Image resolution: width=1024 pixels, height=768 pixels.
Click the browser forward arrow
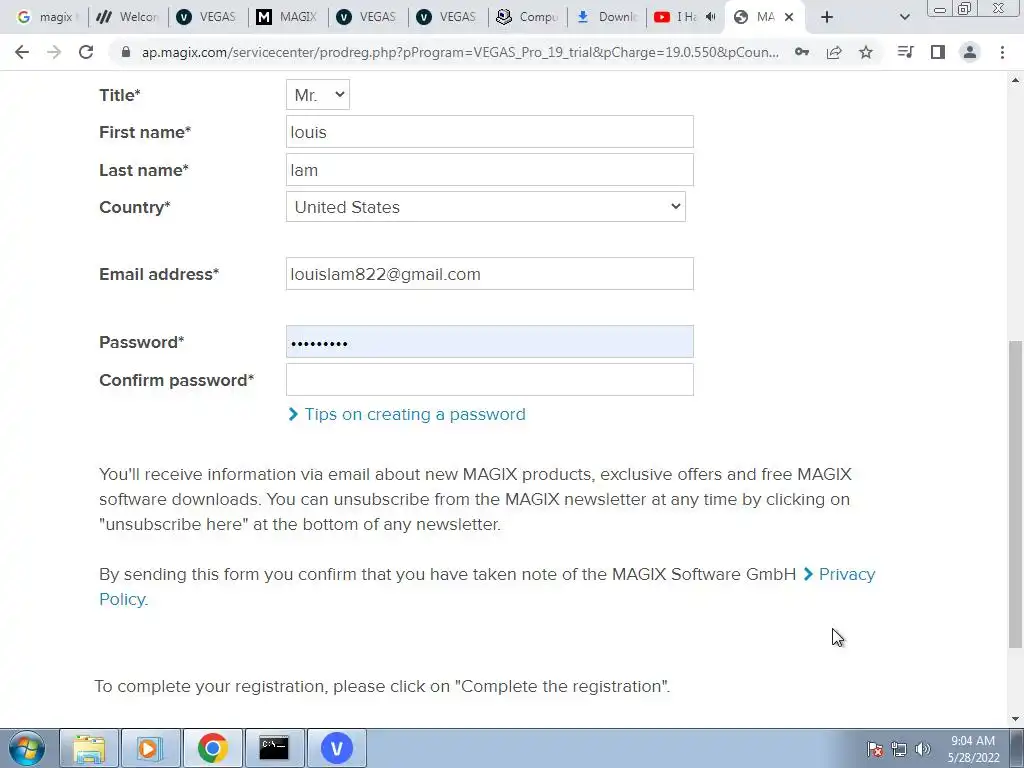click(54, 52)
